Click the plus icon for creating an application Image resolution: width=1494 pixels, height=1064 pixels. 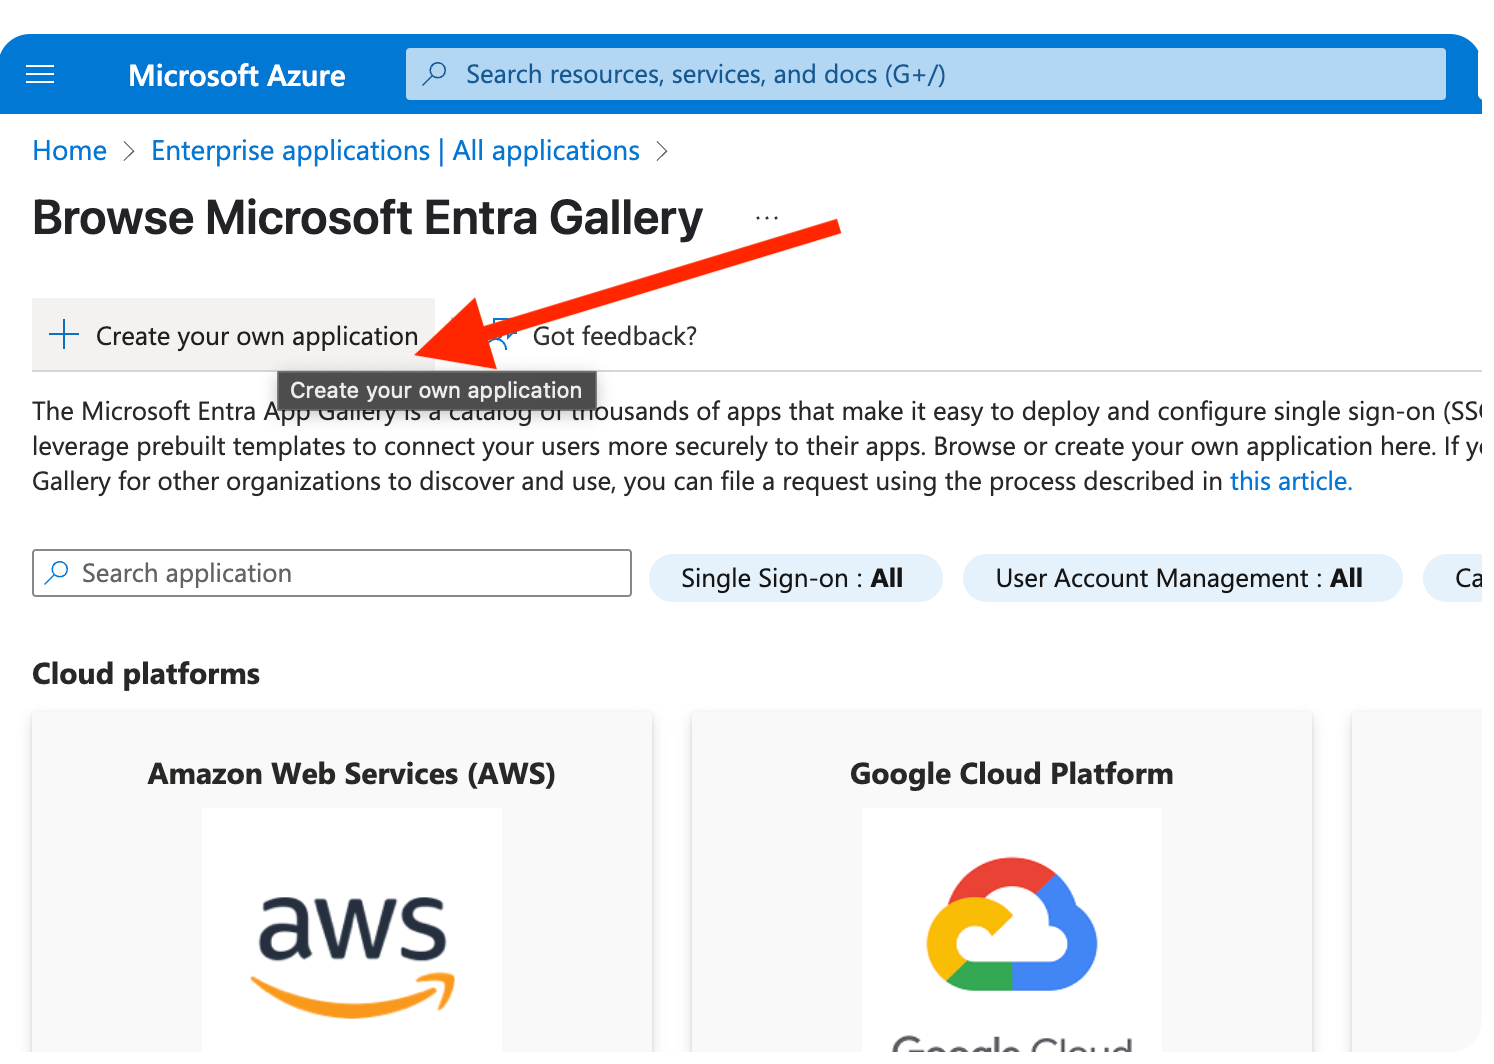(x=64, y=335)
